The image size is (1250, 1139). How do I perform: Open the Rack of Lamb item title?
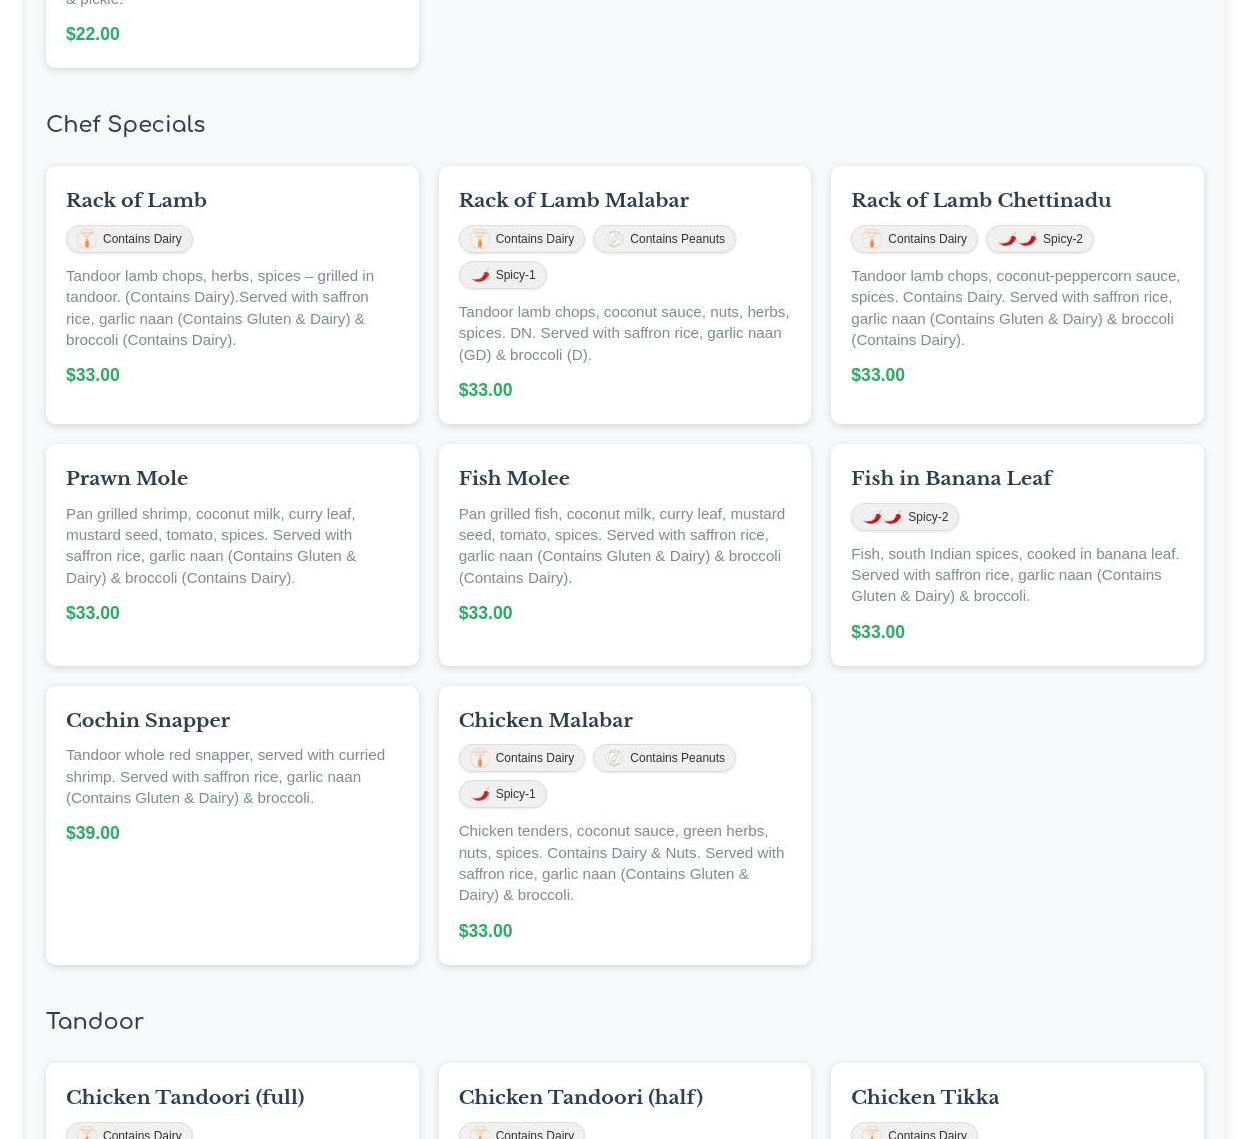[x=136, y=200]
